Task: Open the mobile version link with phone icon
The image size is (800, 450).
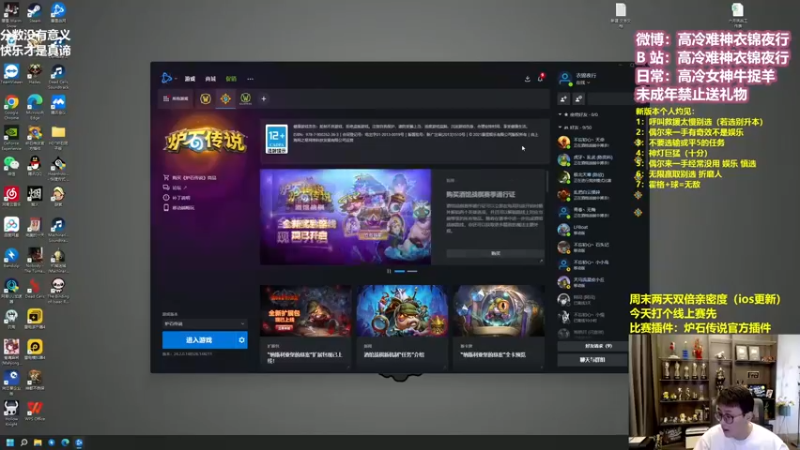Action: [179, 208]
